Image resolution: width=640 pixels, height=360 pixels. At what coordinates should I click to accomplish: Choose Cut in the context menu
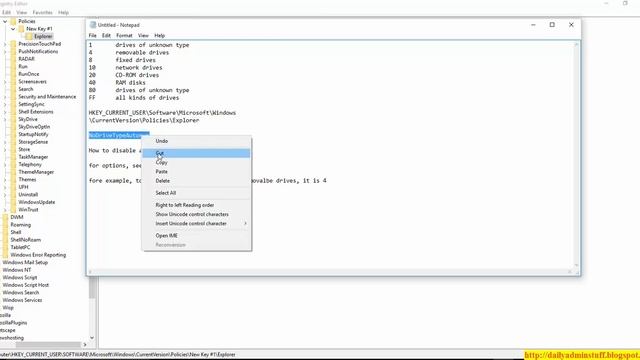tap(196, 153)
